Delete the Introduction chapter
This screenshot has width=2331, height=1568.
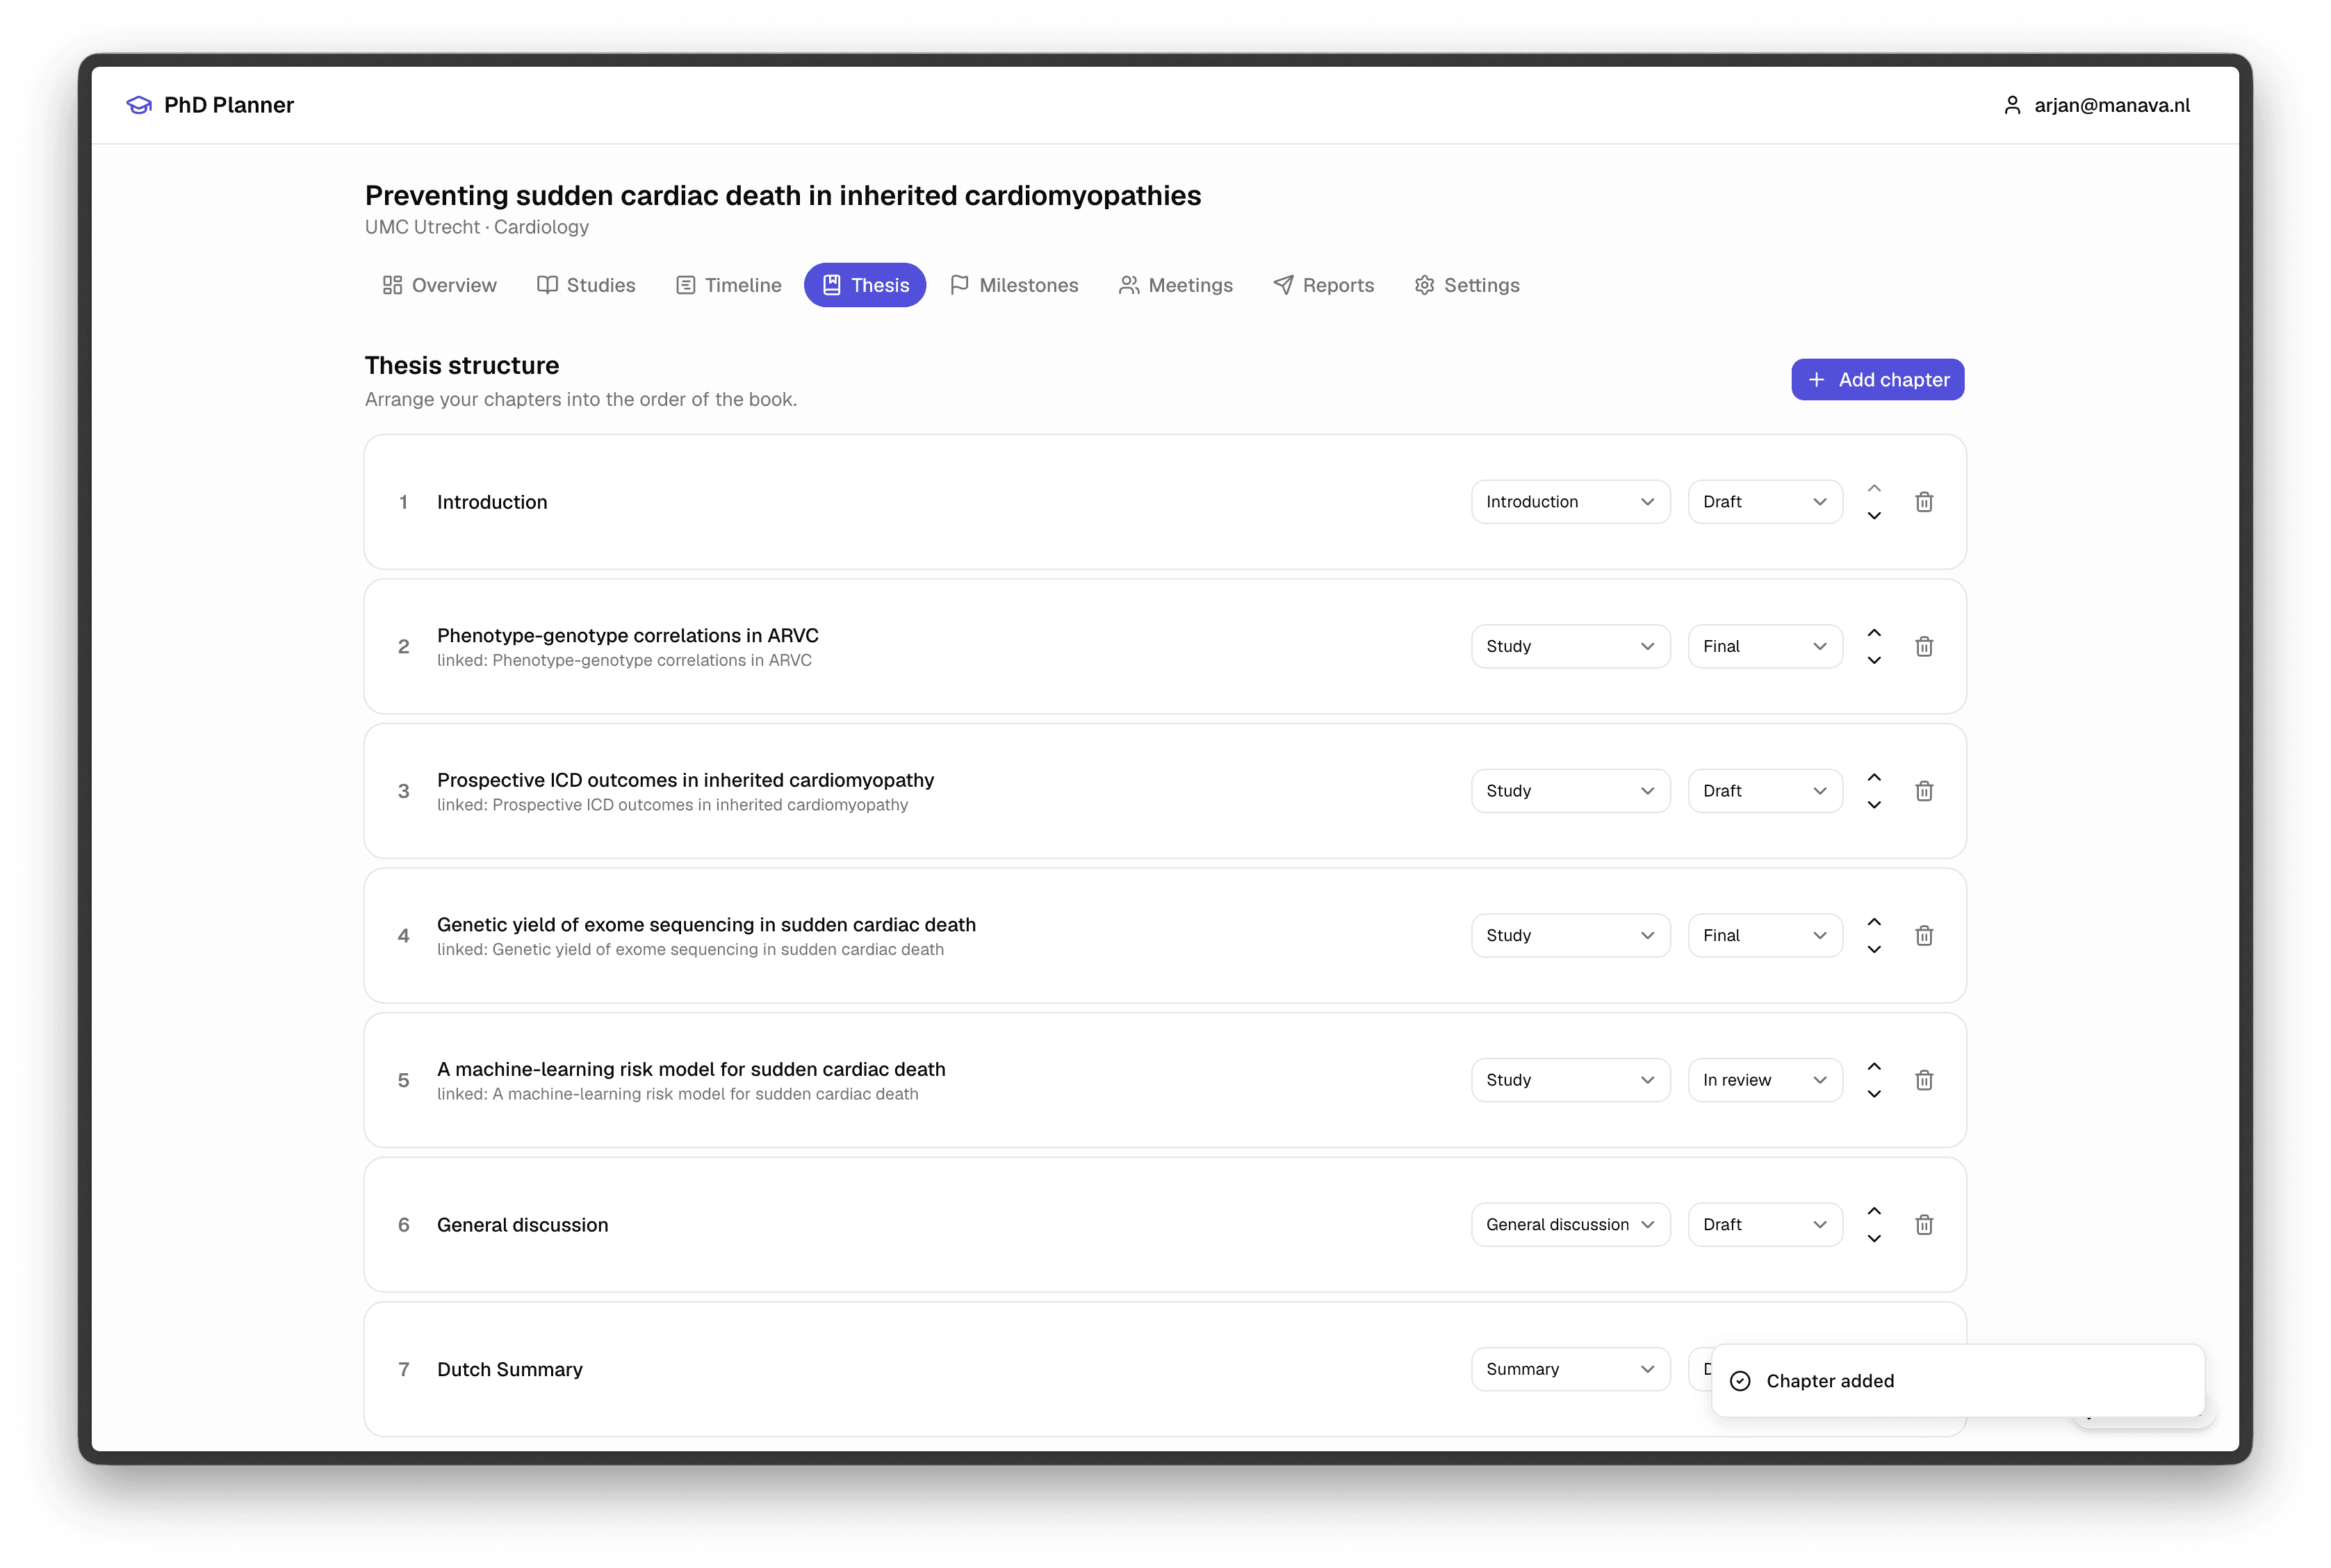pos(1924,502)
